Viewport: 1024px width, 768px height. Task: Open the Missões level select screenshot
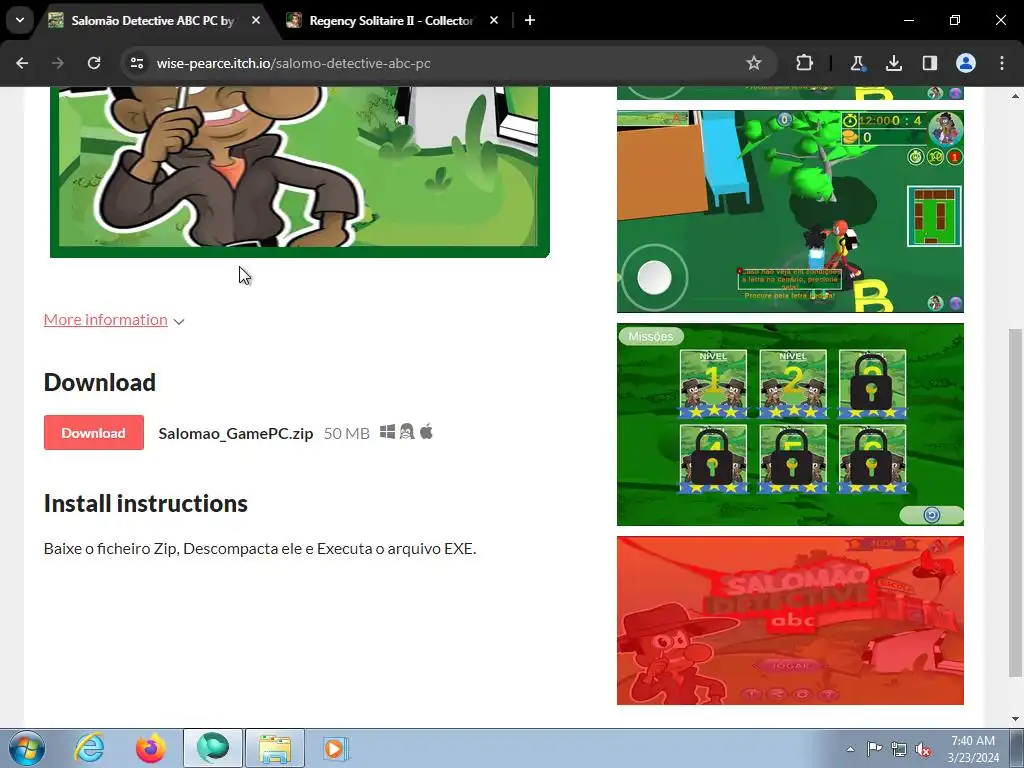[790, 424]
